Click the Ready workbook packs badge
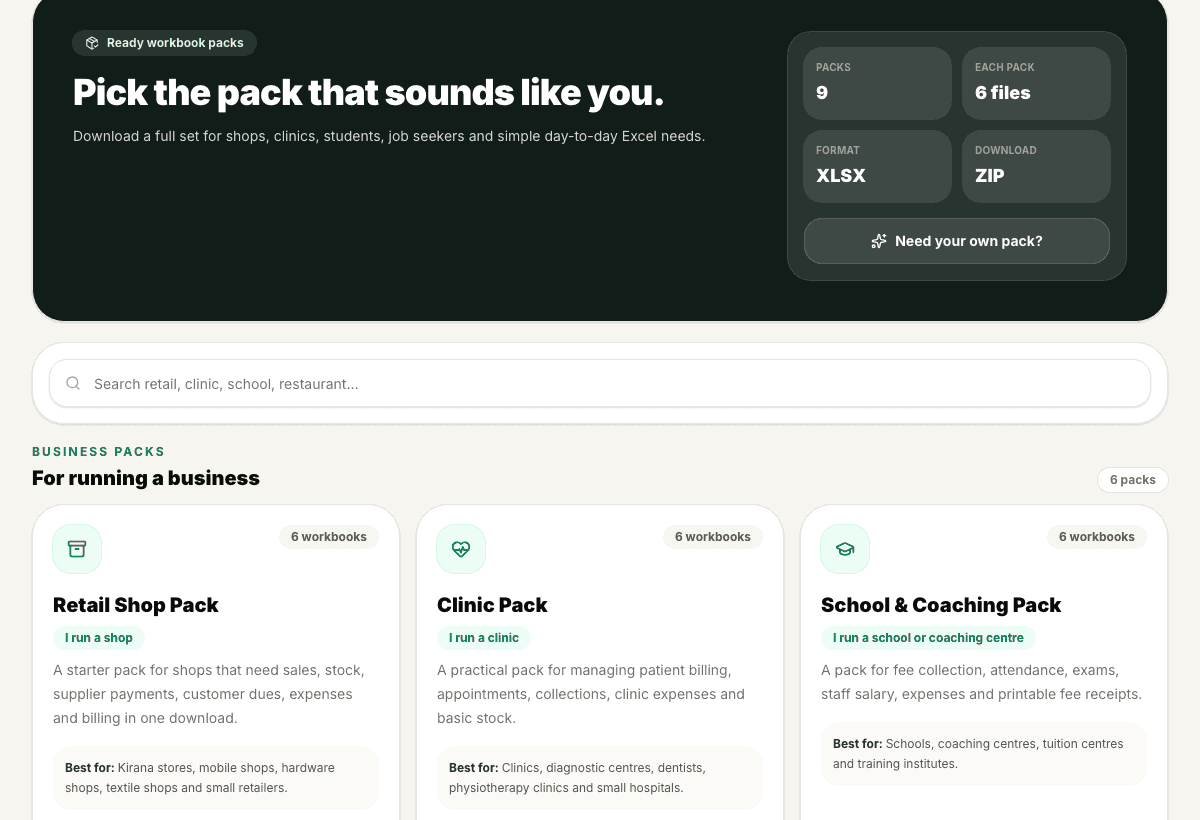1200x820 pixels. click(x=165, y=43)
